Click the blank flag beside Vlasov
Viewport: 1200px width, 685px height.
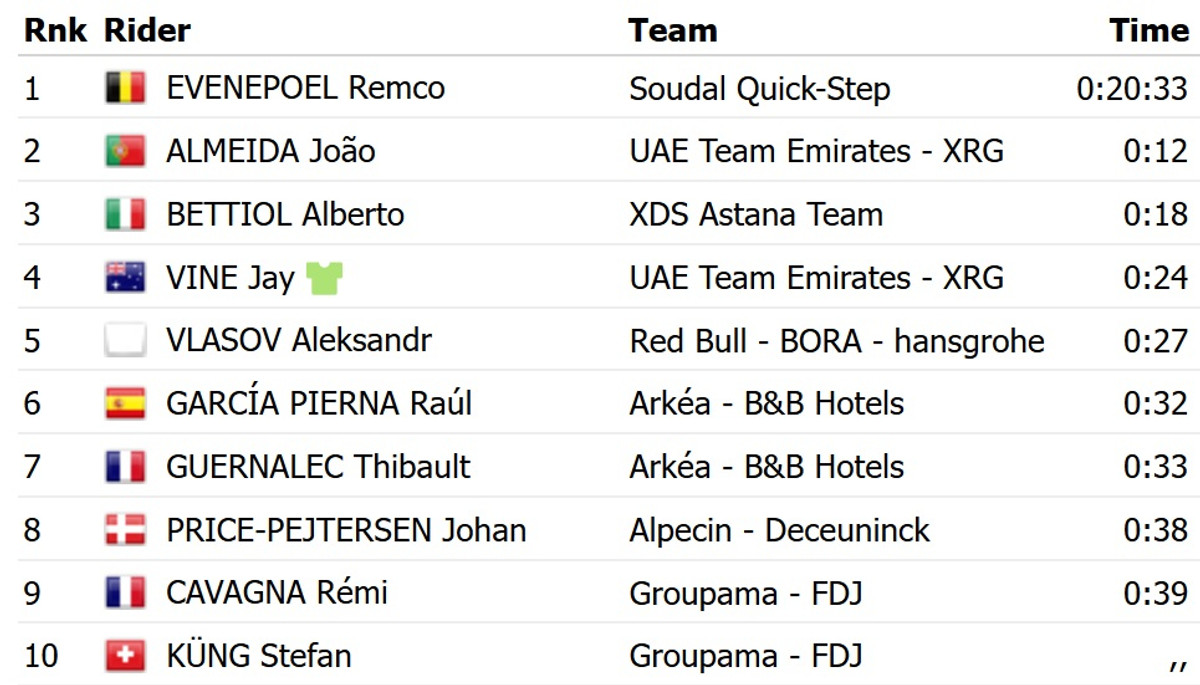click(x=125, y=340)
